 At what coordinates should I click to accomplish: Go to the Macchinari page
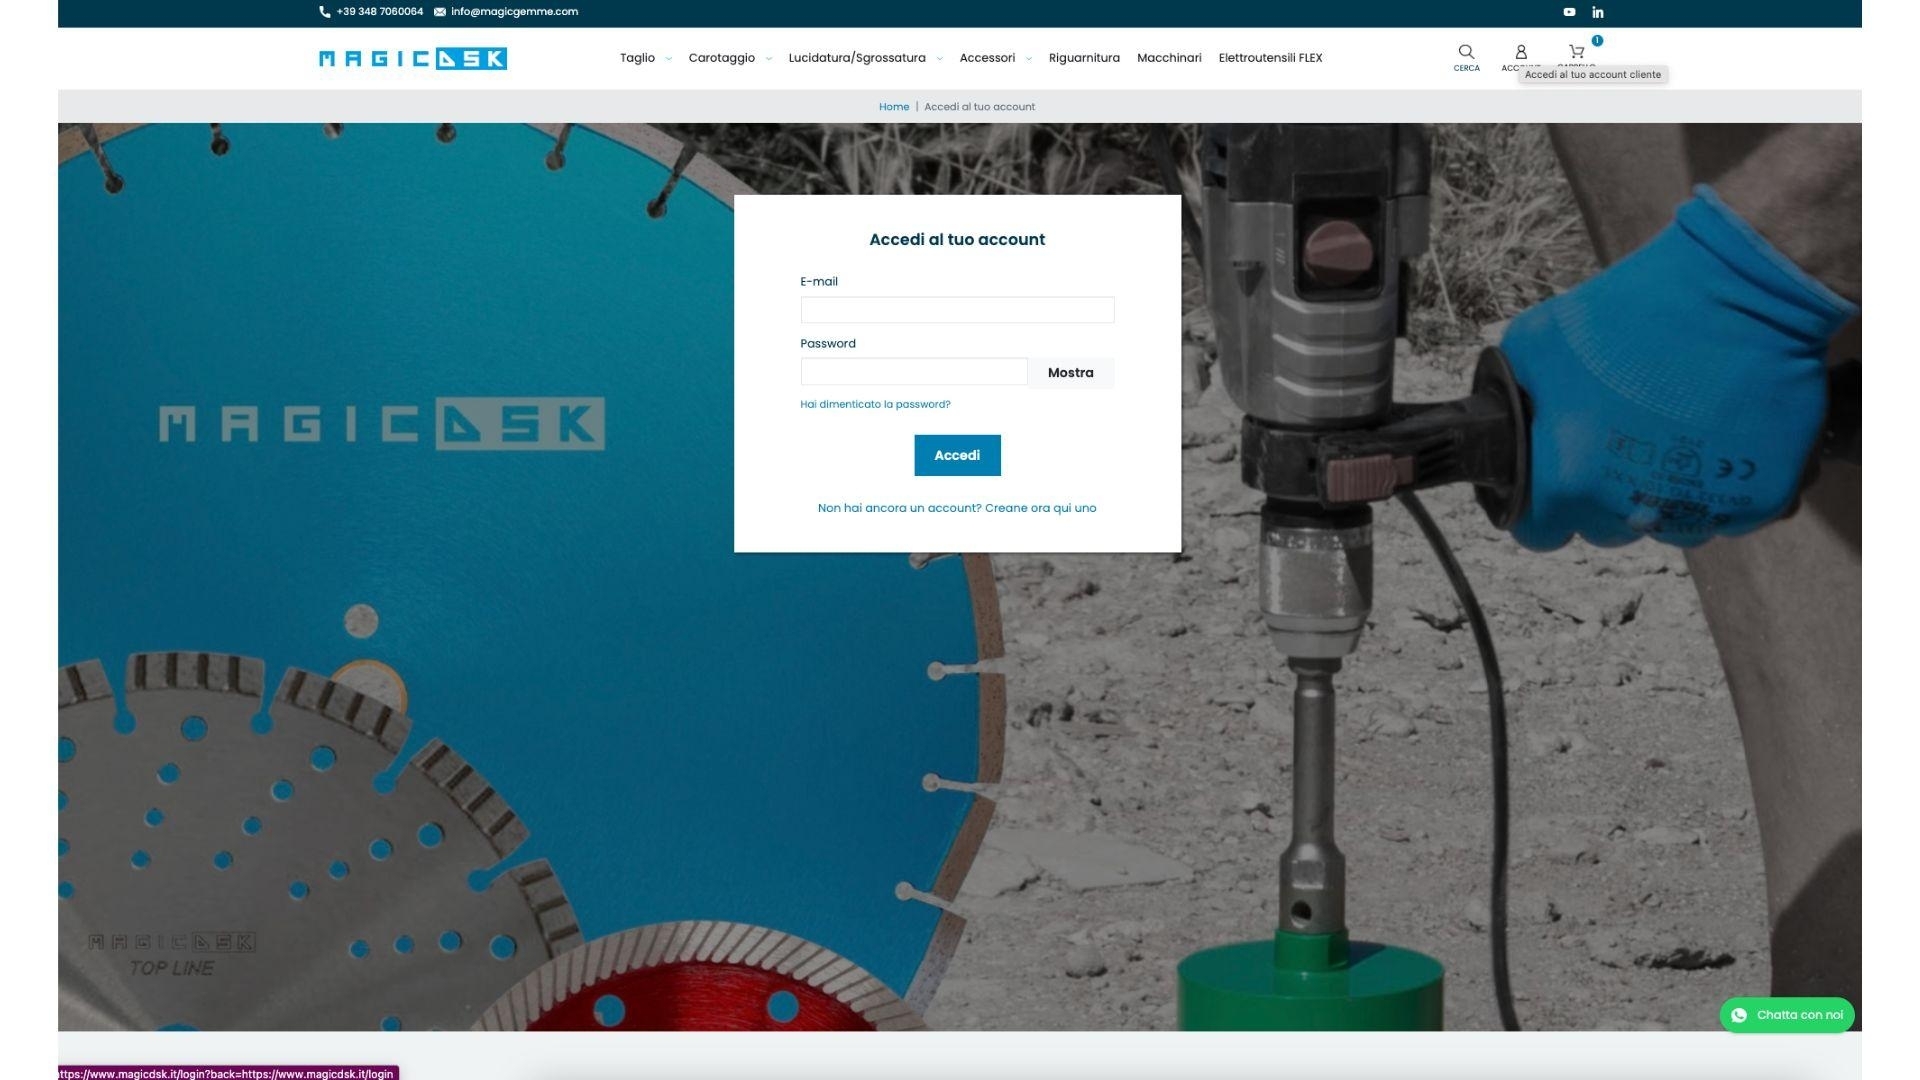(1169, 58)
